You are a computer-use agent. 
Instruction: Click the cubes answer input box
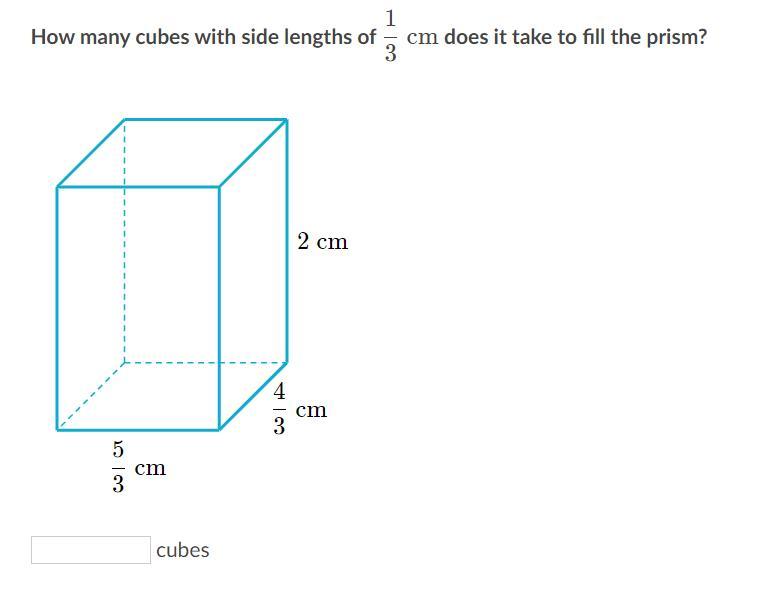pos(90,550)
